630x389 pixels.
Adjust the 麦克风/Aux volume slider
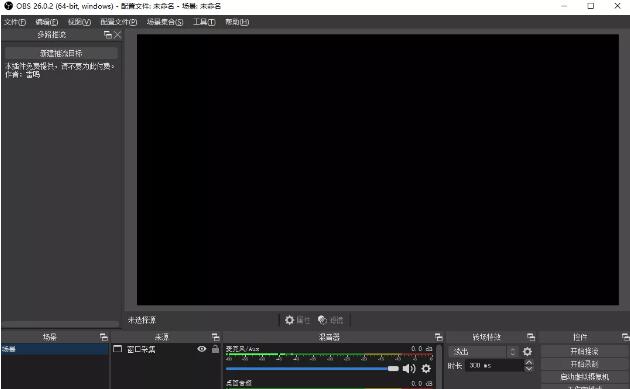[312, 368]
